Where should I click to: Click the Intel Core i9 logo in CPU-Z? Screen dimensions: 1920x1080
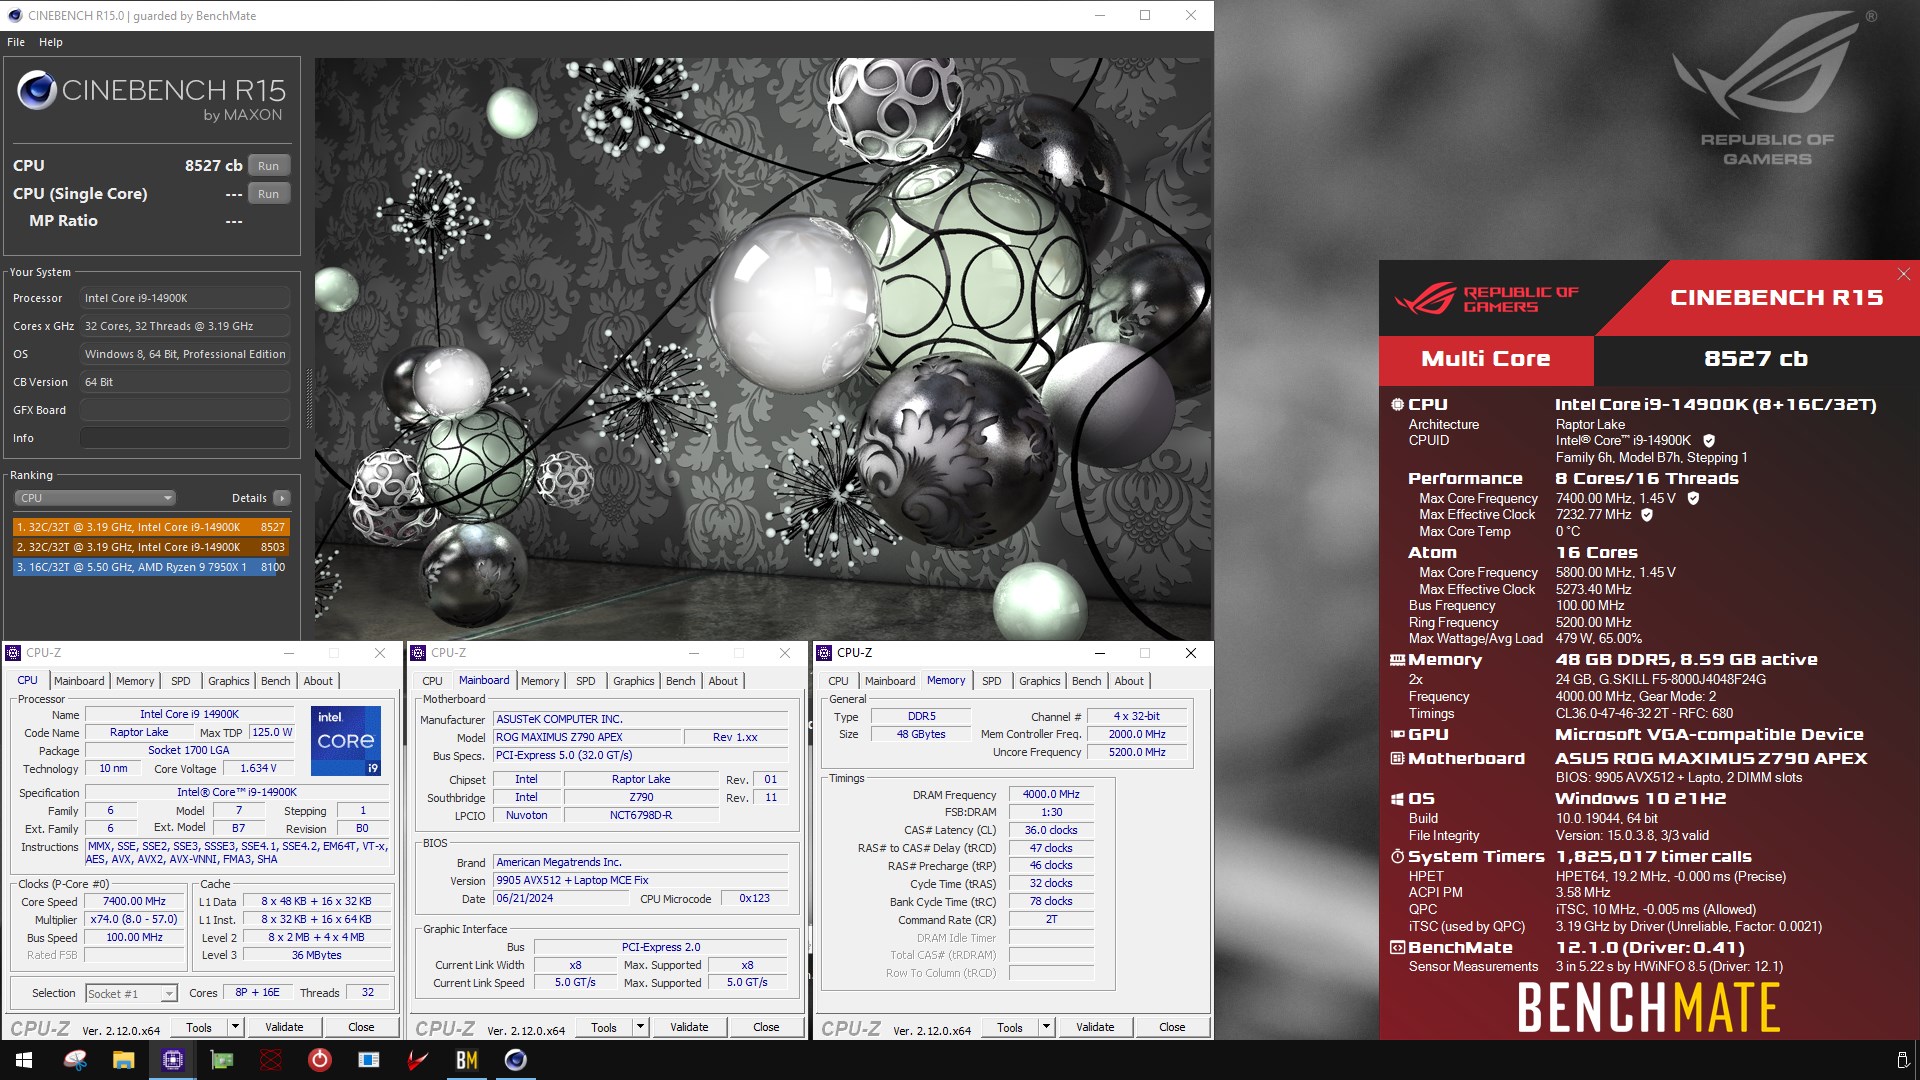click(346, 741)
